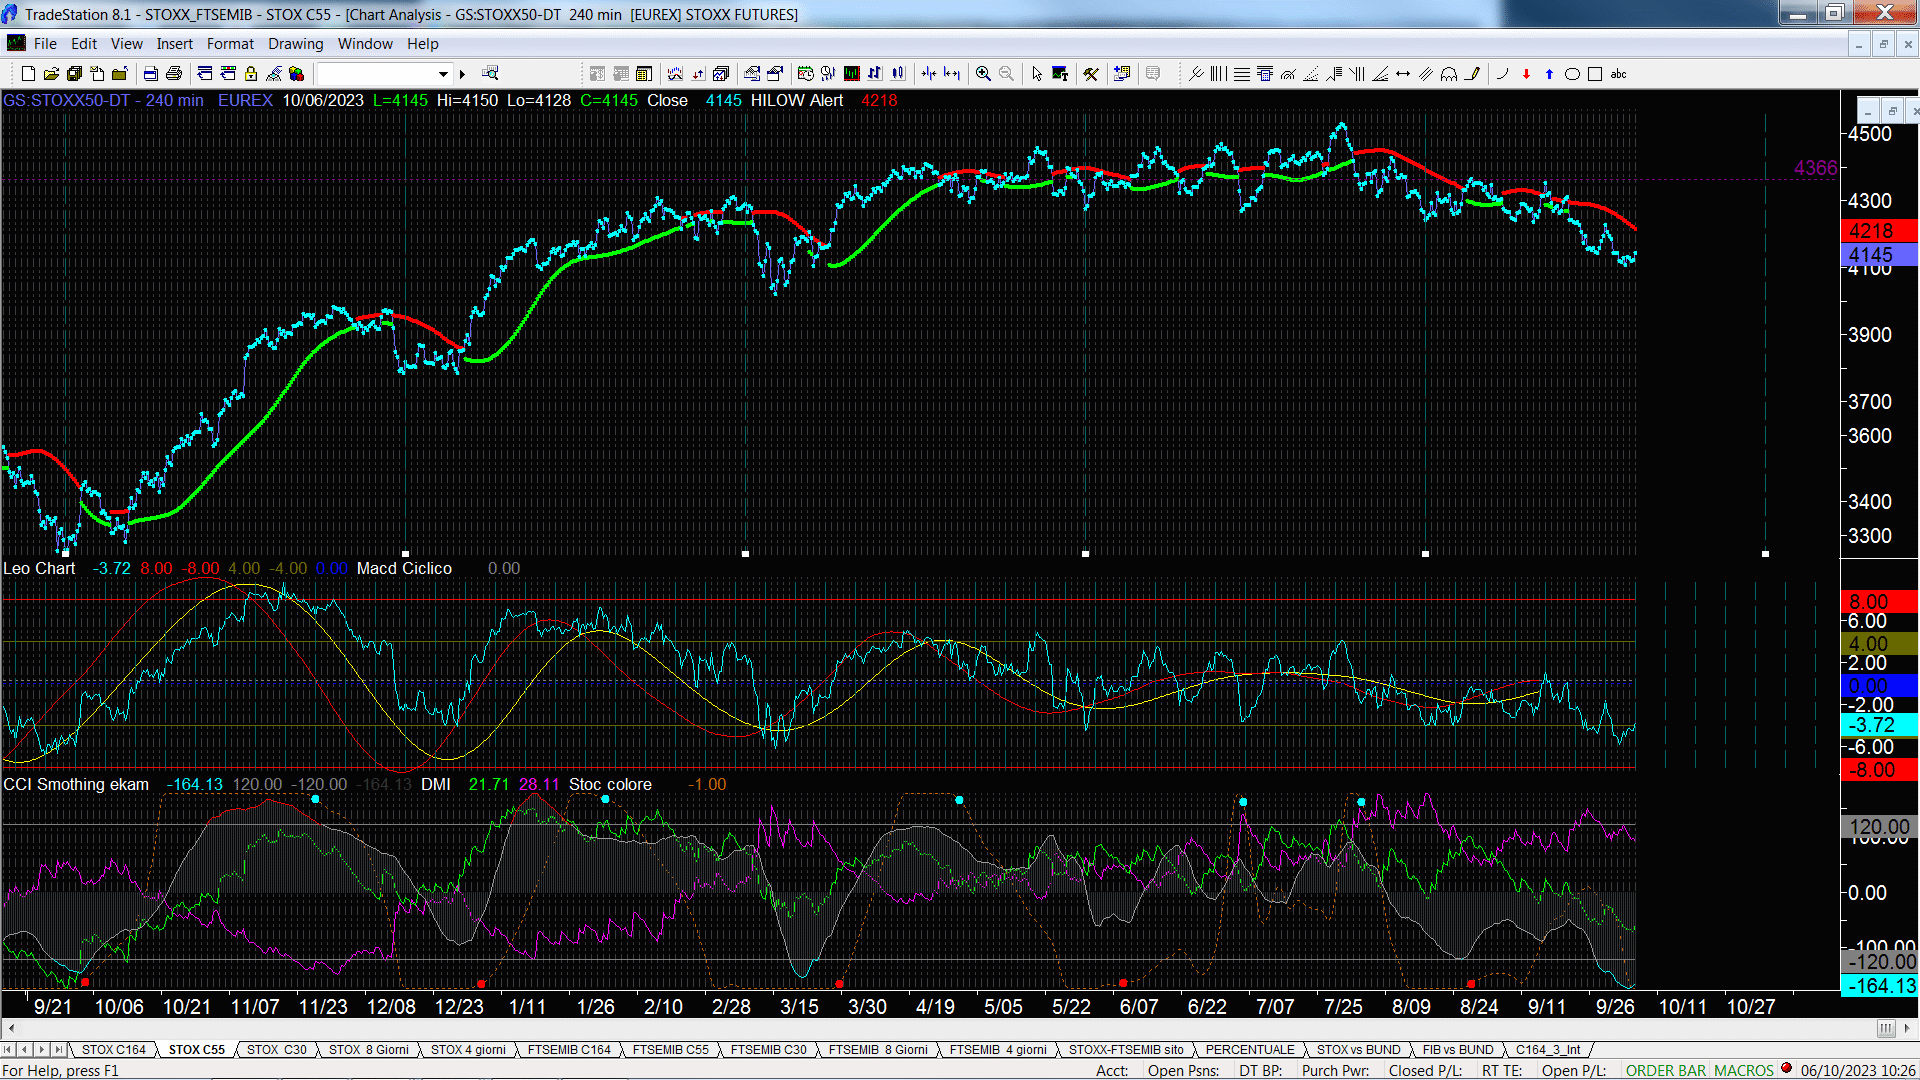1920x1080 pixels.
Task: Open the Format menu
Action: point(231,44)
